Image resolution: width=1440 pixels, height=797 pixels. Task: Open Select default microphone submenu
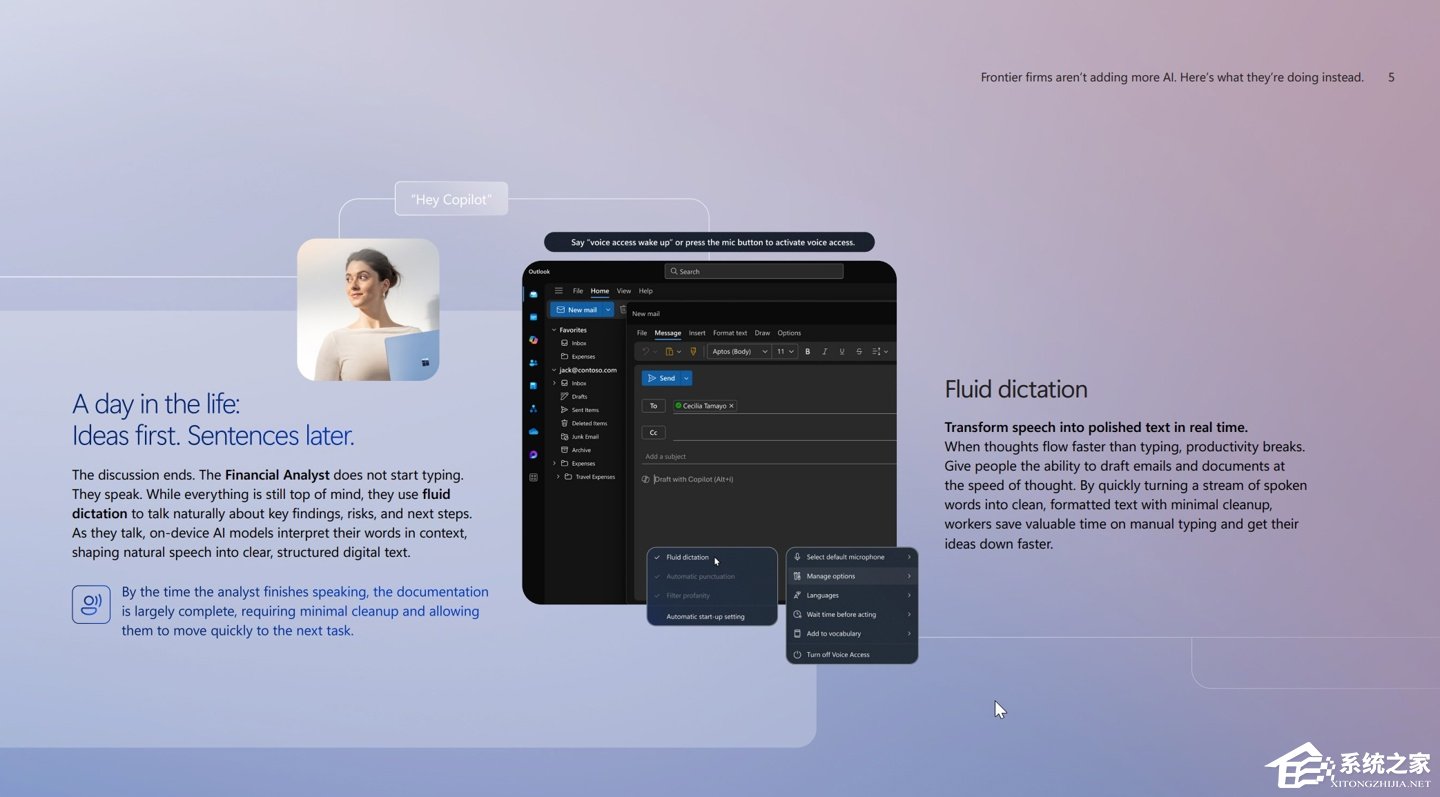852,557
